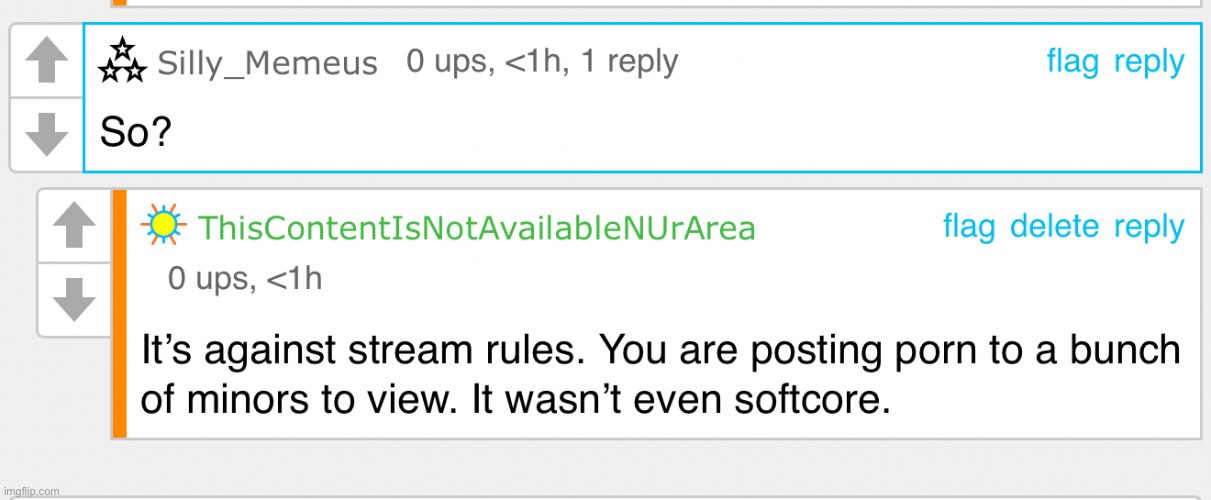Click the orange bar on the stream rules reply
This screenshot has height=500, width=1211.
click(119, 313)
